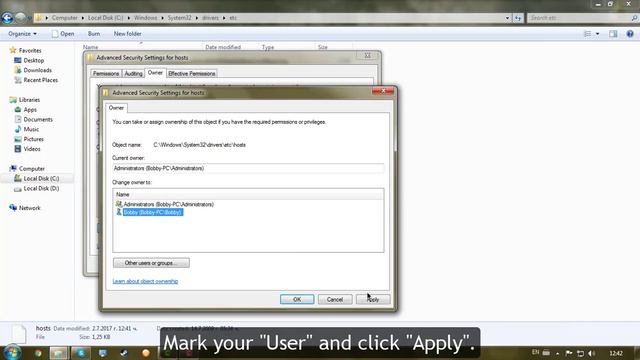This screenshot has width=640, height=360.
Task: Select Administrators (Bobby-PC\Administrators) in owner list
Action: coord(169,204)
